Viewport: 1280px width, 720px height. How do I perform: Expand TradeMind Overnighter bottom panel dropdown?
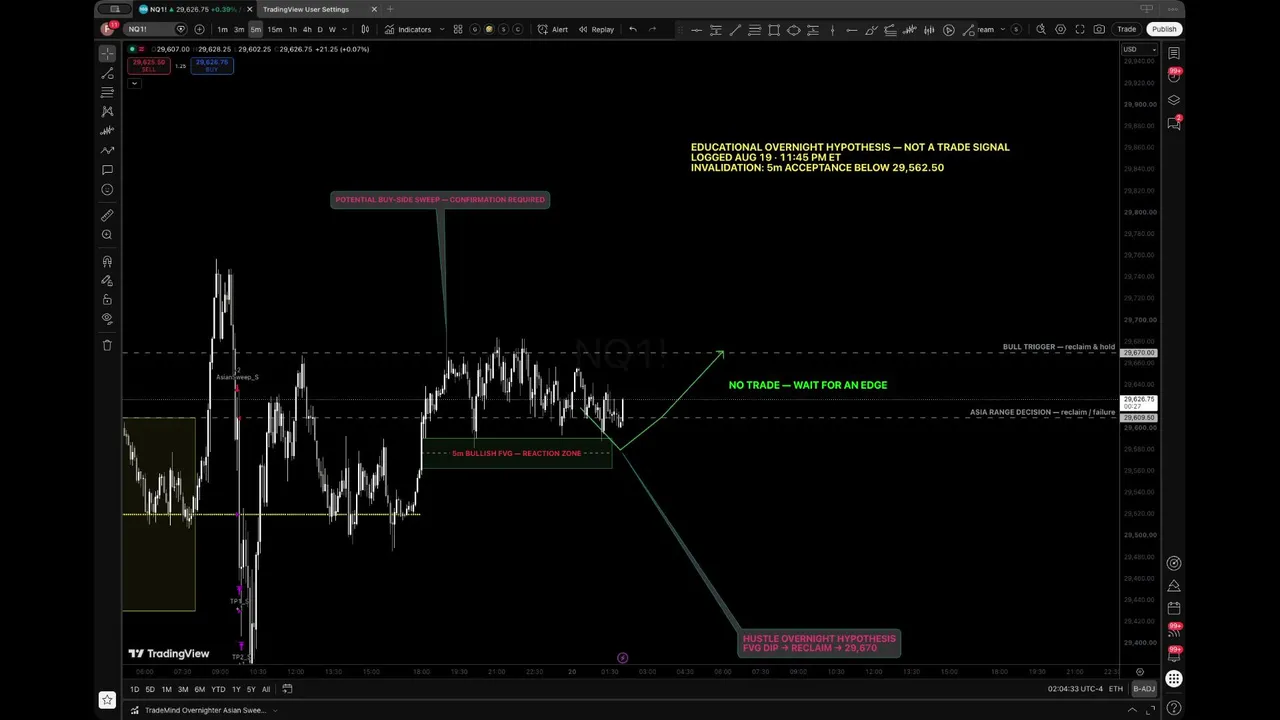click(x=275, y=710)
